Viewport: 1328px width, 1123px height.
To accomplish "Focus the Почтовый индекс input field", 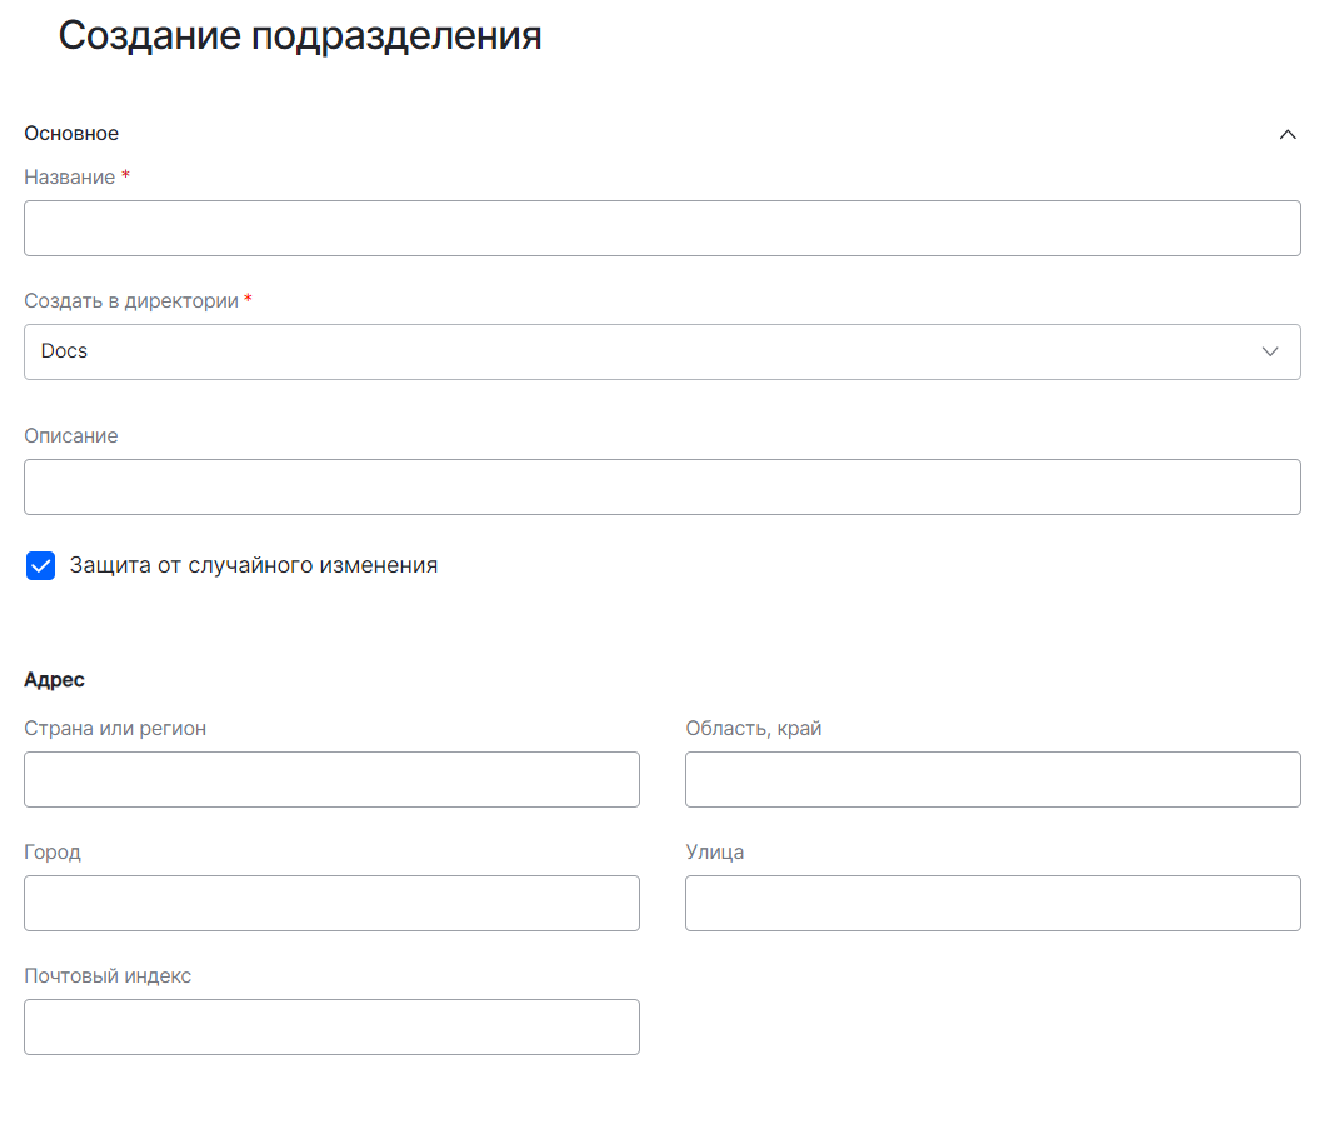I will pos(331,1027).
